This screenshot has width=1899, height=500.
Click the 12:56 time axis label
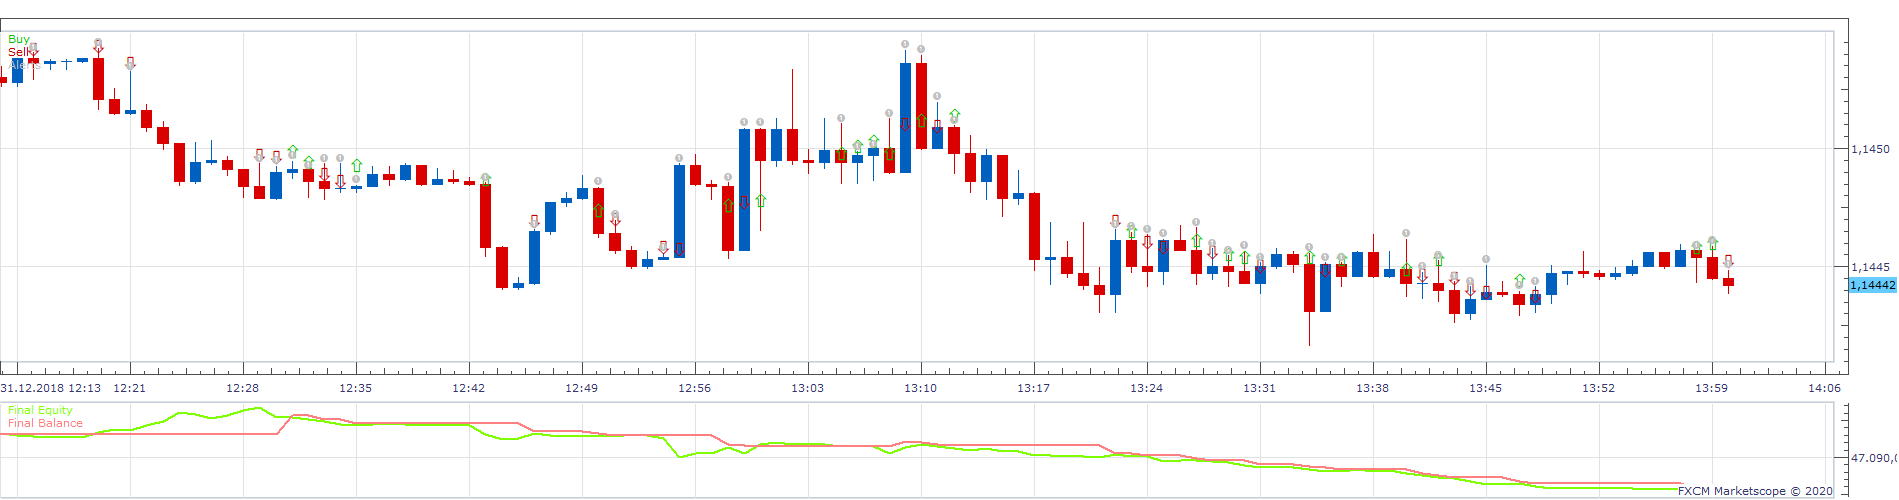(694, 388)
